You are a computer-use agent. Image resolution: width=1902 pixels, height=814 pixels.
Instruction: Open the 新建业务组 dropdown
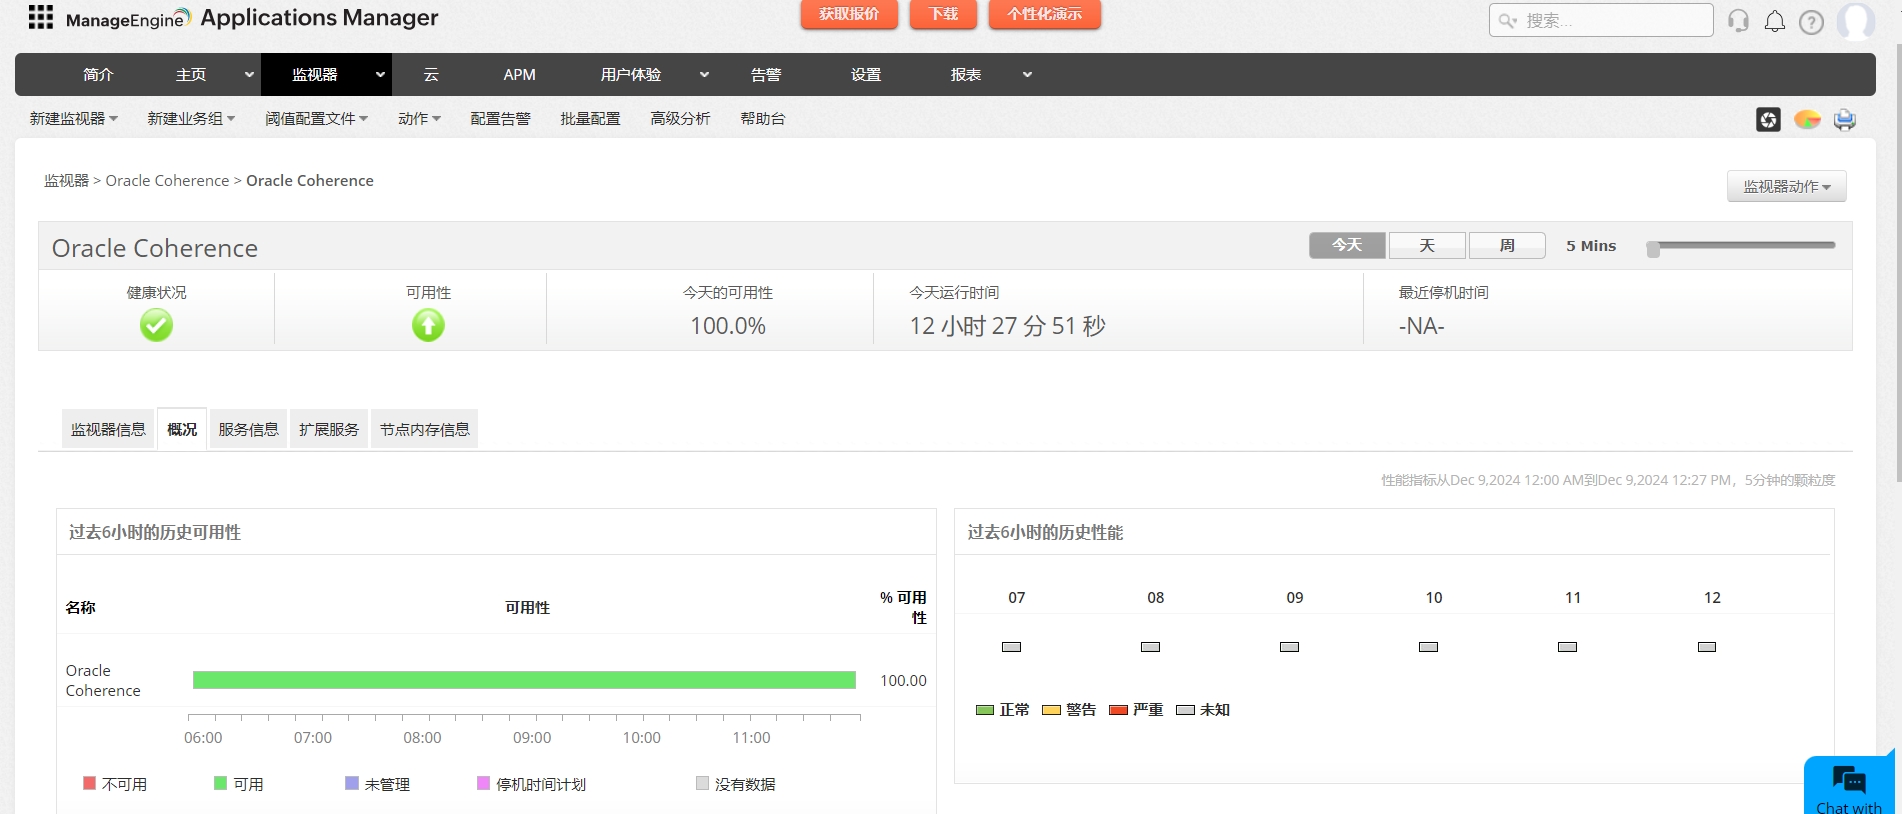(191, 119)
